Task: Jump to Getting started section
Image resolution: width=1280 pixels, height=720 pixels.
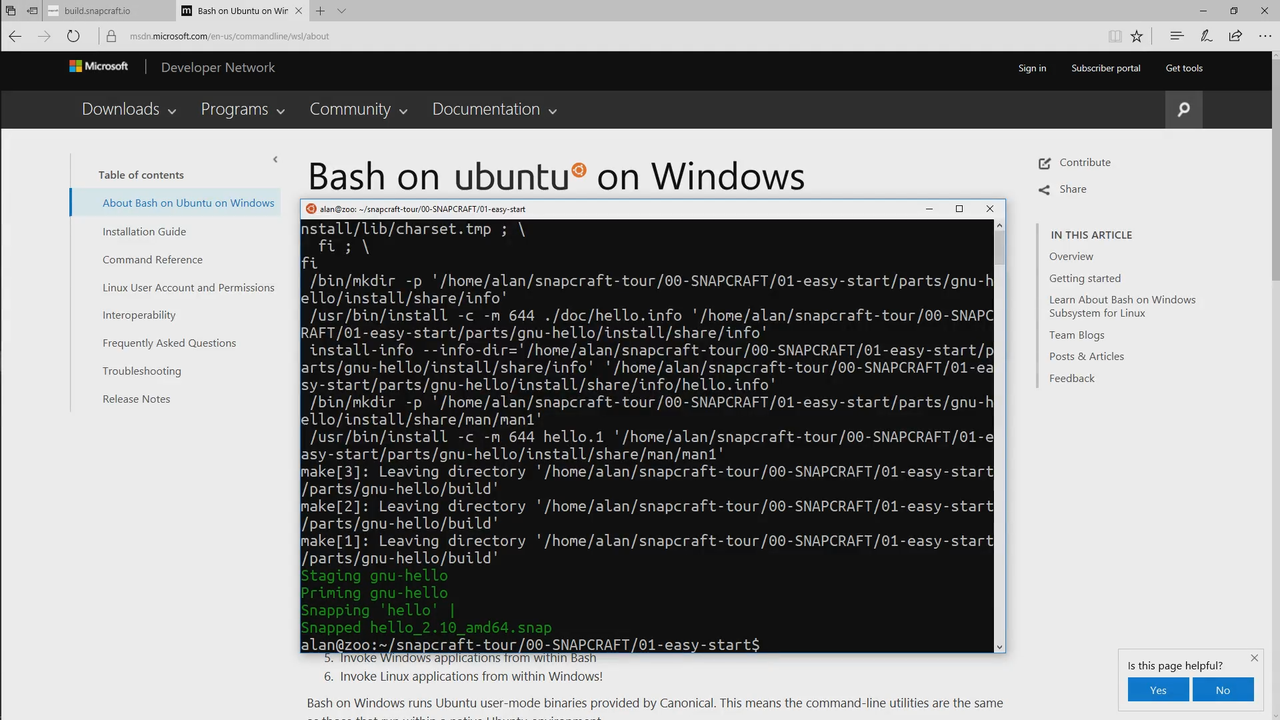Action: coord(1085,278)
